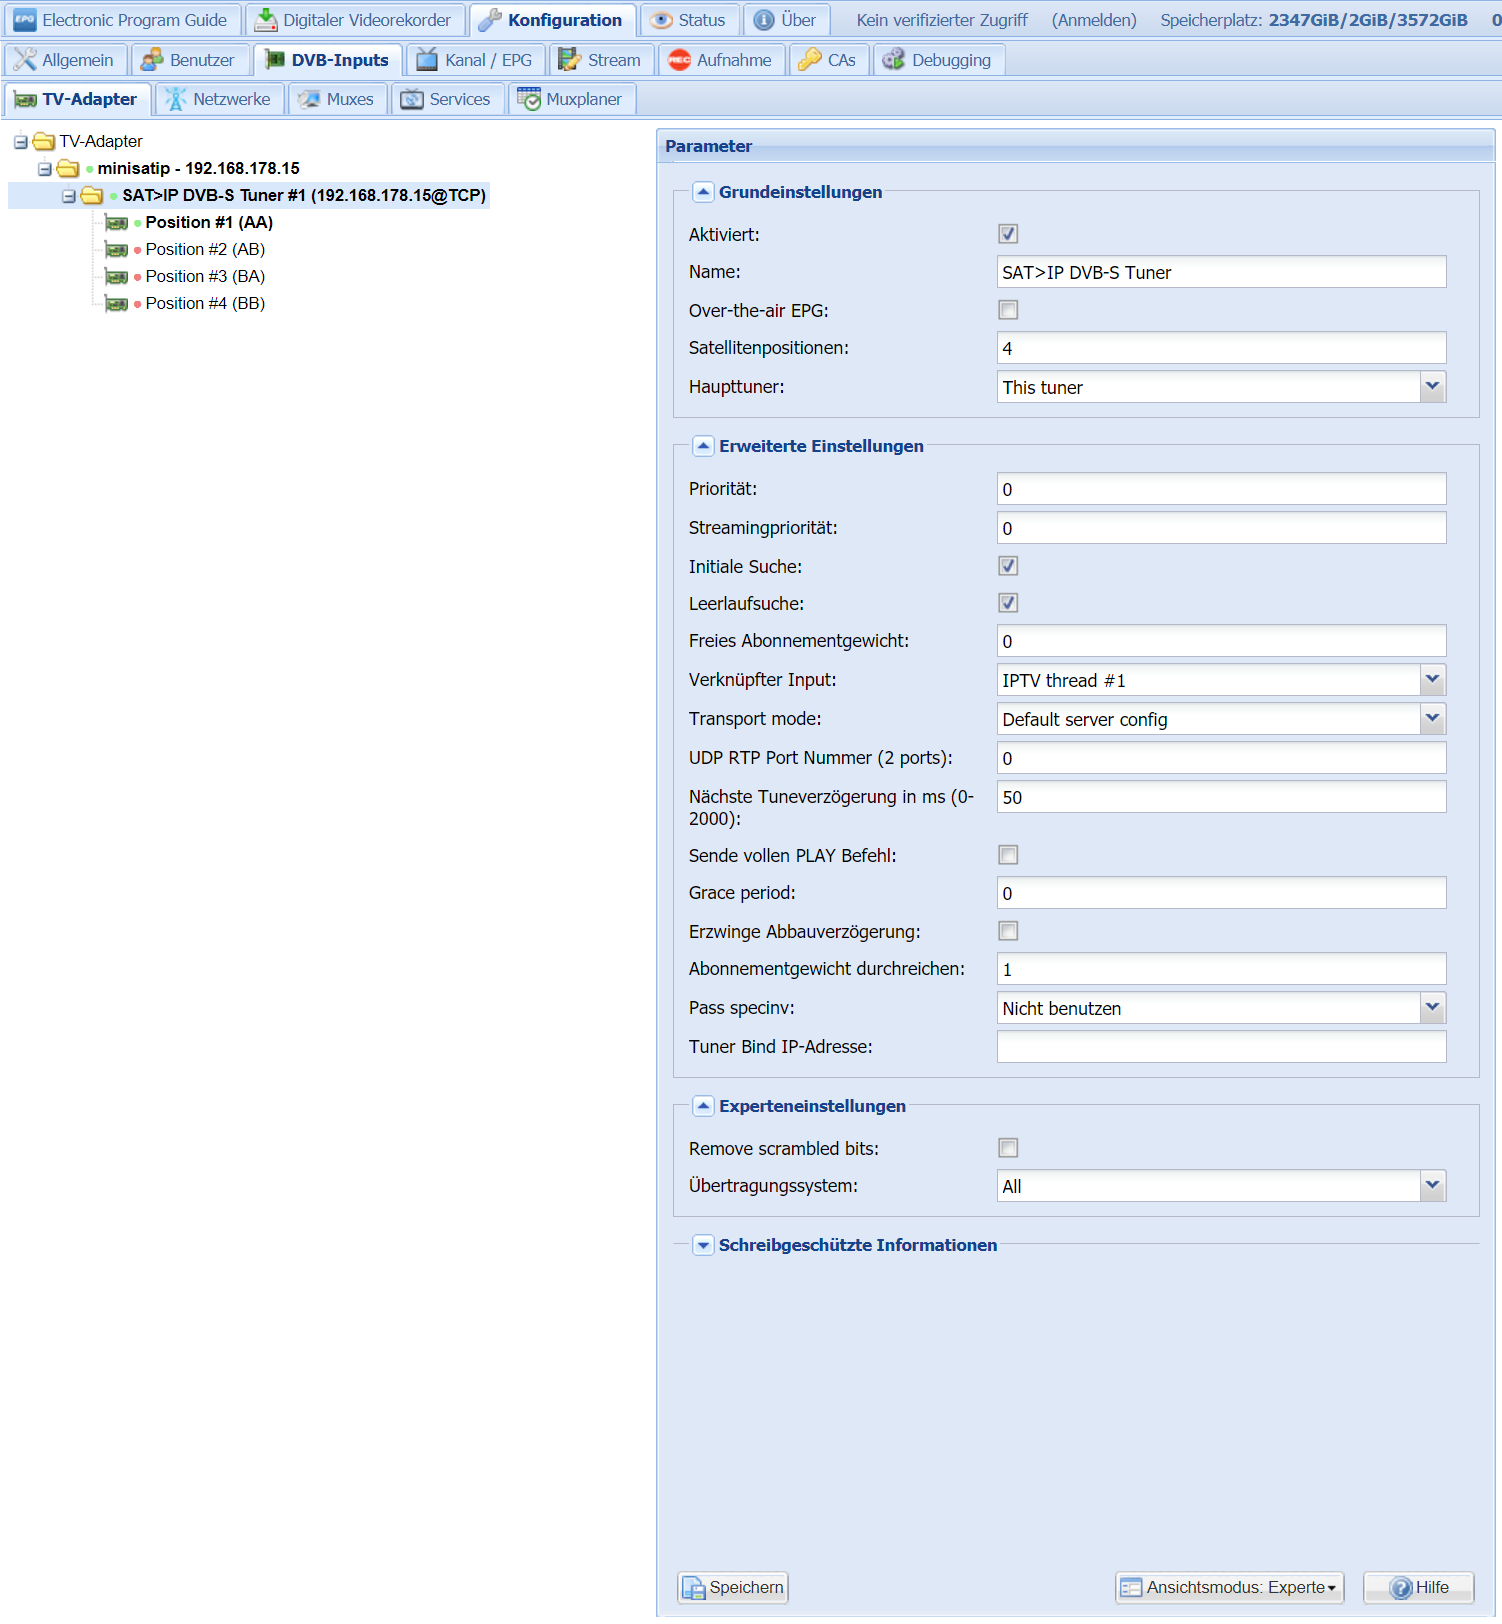Click the eye icon on the Status tab
This screenshot has height=1624, width=1502.
(662, 20)
